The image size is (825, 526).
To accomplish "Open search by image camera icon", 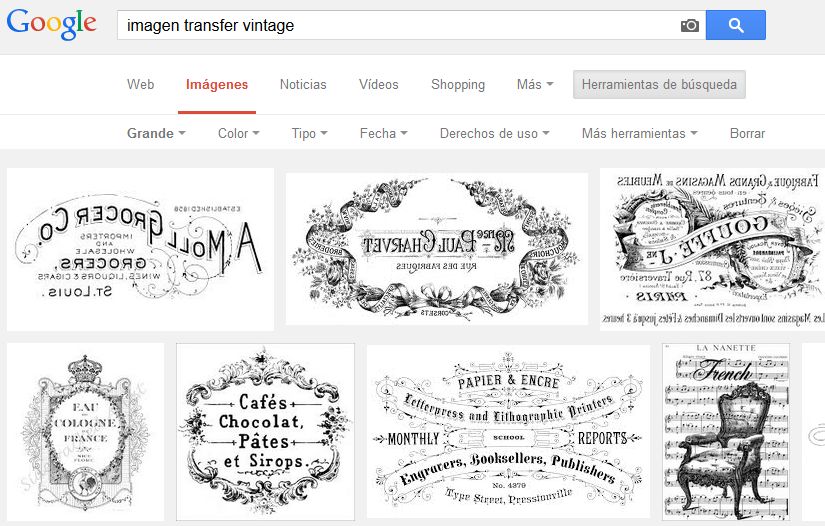I will pos(690,25).
